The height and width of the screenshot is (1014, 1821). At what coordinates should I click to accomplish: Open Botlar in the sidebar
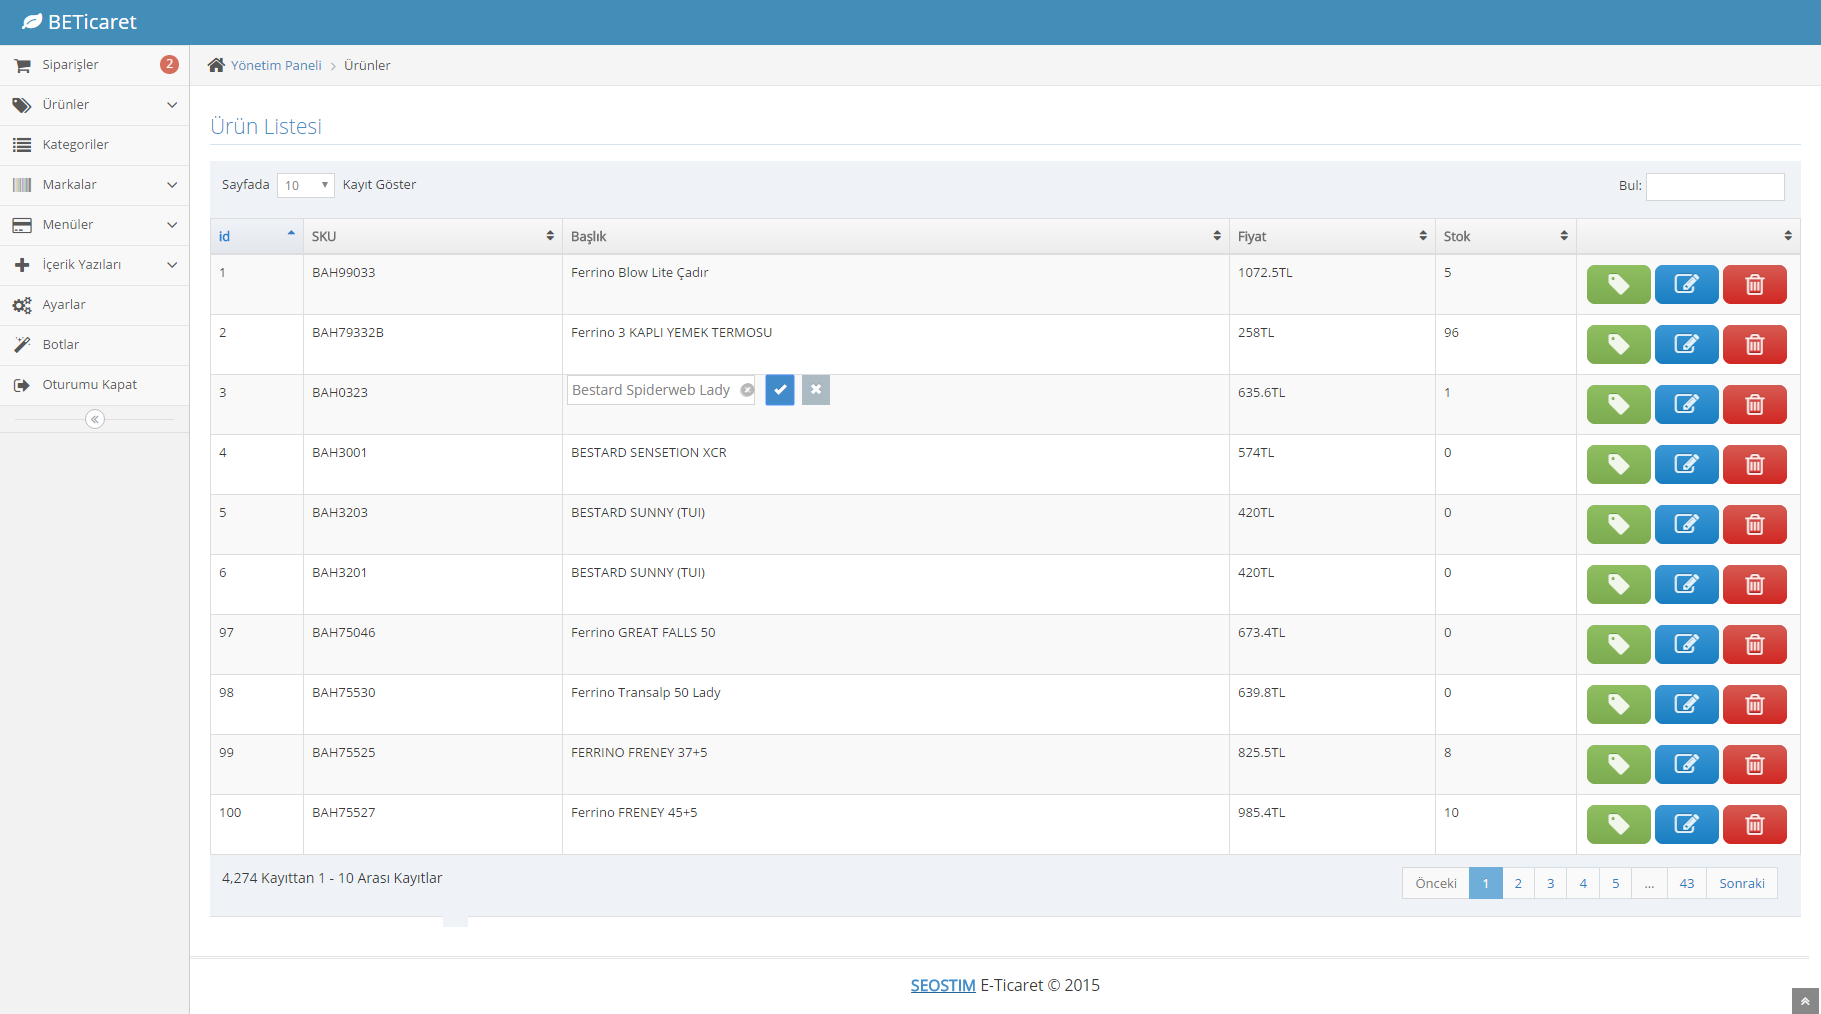[x=94, y=345]
